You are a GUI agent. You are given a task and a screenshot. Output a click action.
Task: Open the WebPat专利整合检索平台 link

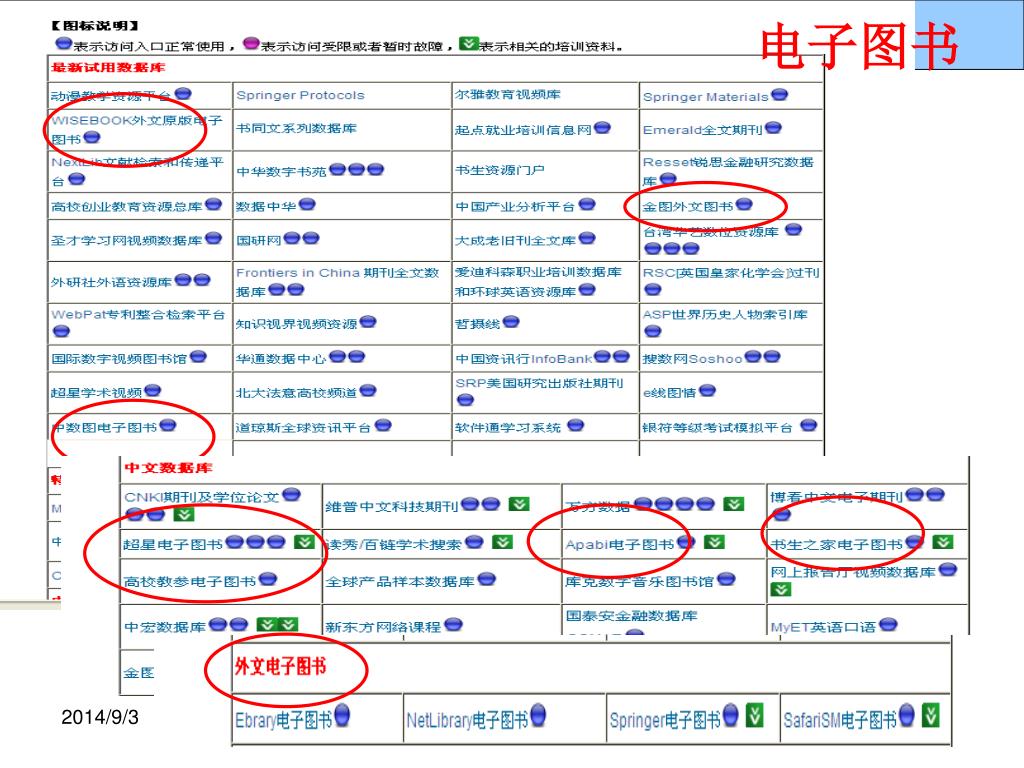point(138,315)
